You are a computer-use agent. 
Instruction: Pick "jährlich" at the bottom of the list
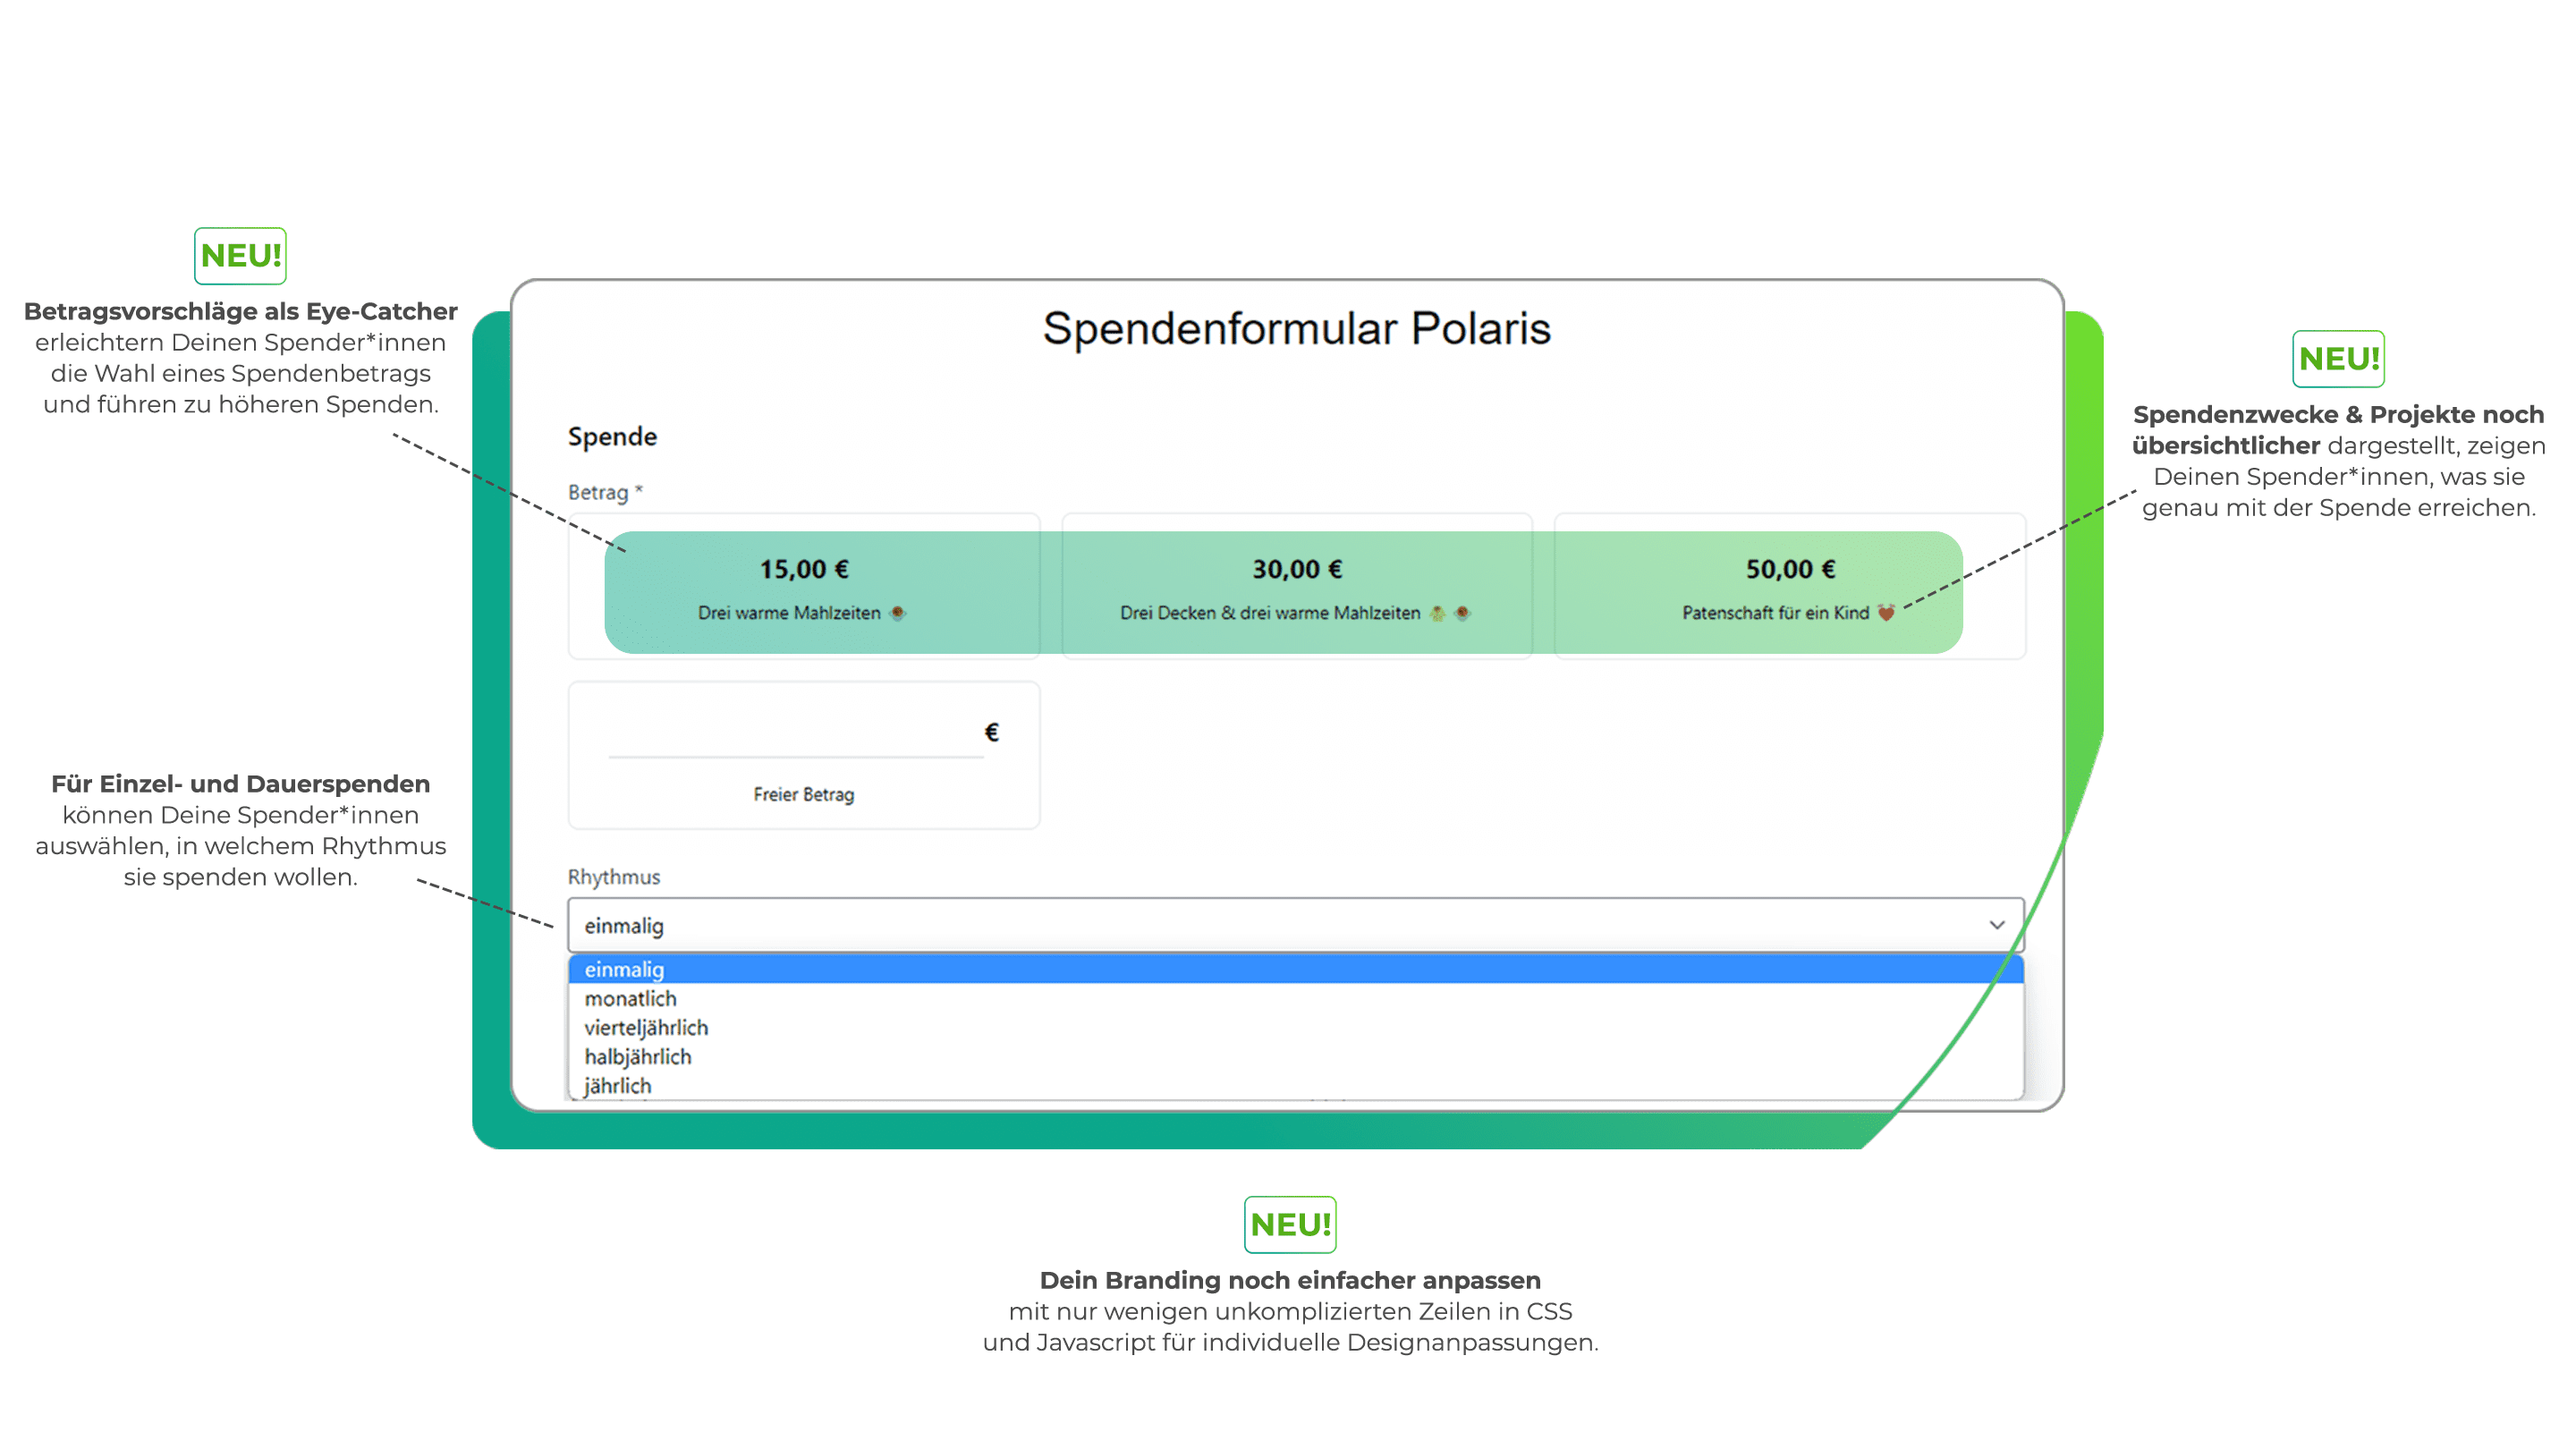618,1085
